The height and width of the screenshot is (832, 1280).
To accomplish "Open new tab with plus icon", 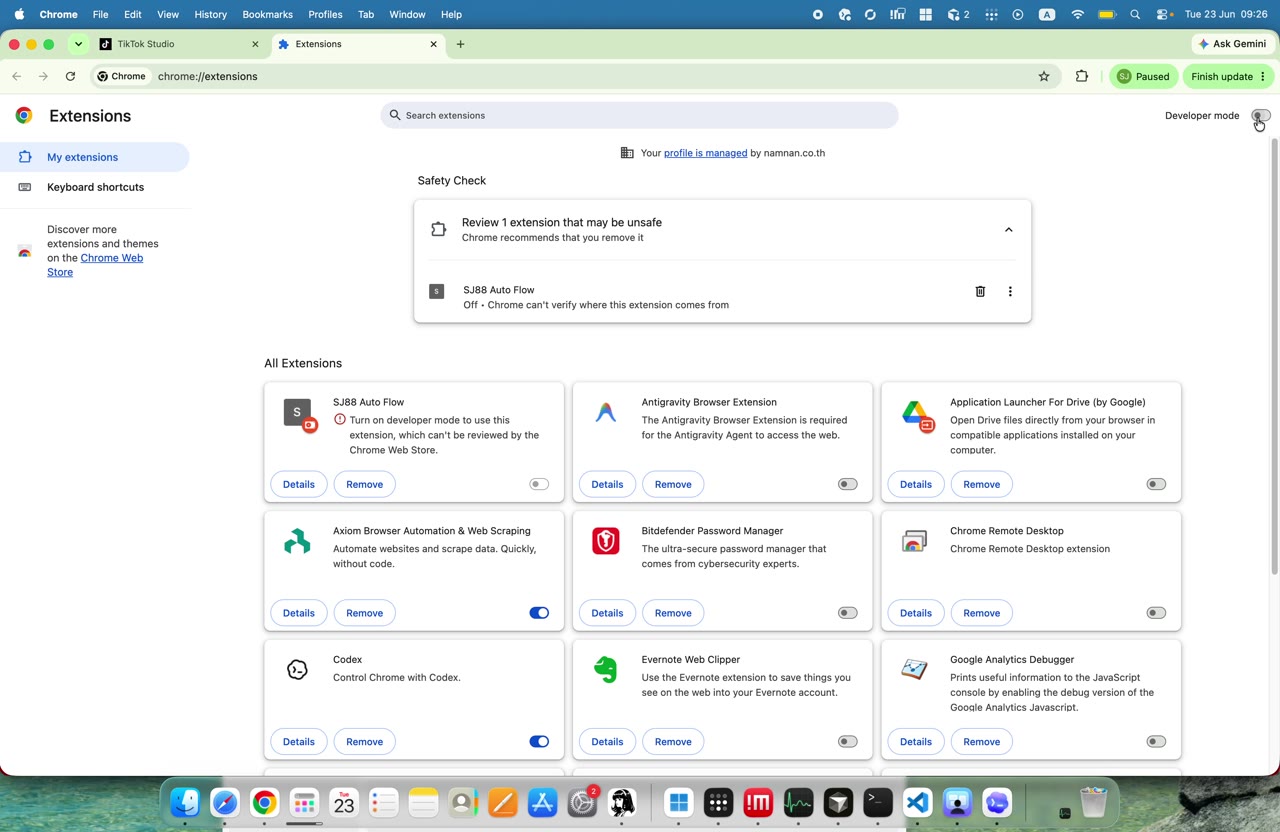I will [460, 44].
